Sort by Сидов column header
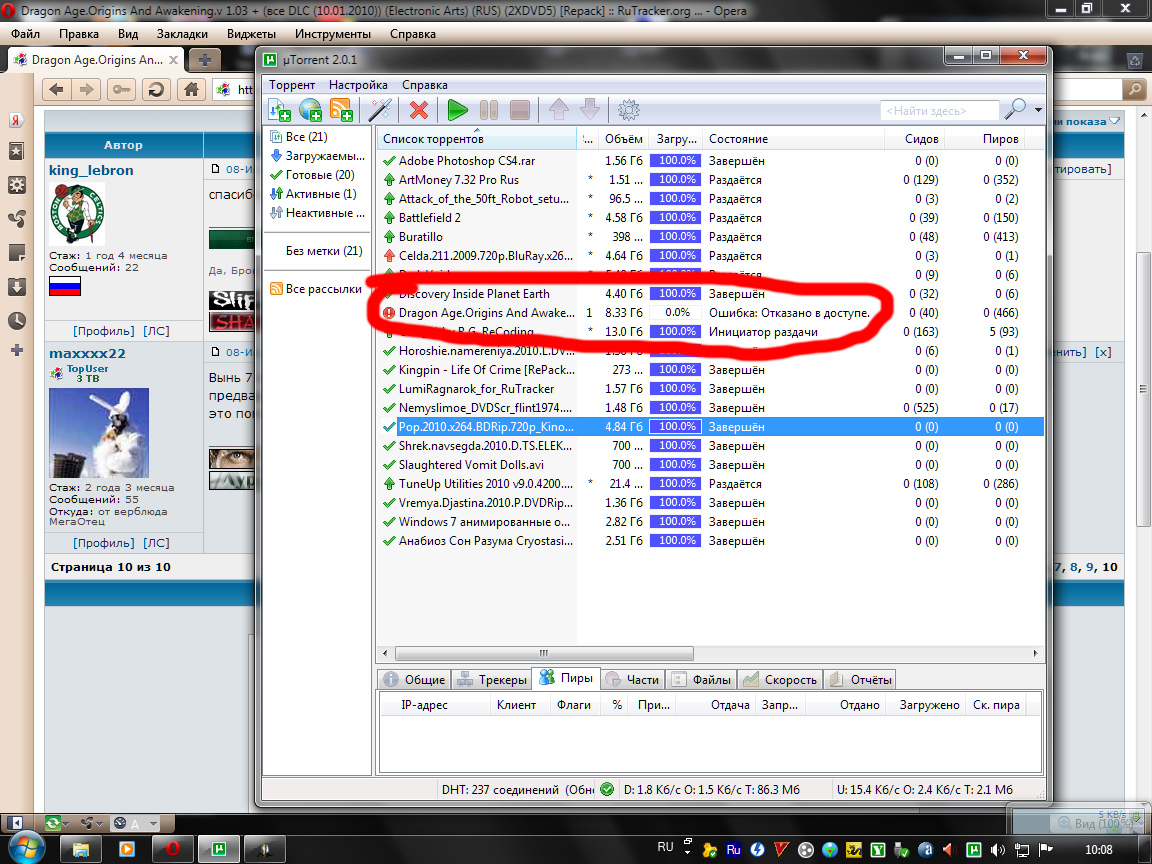Screen dimensions: 1152x864 [914, 139]
